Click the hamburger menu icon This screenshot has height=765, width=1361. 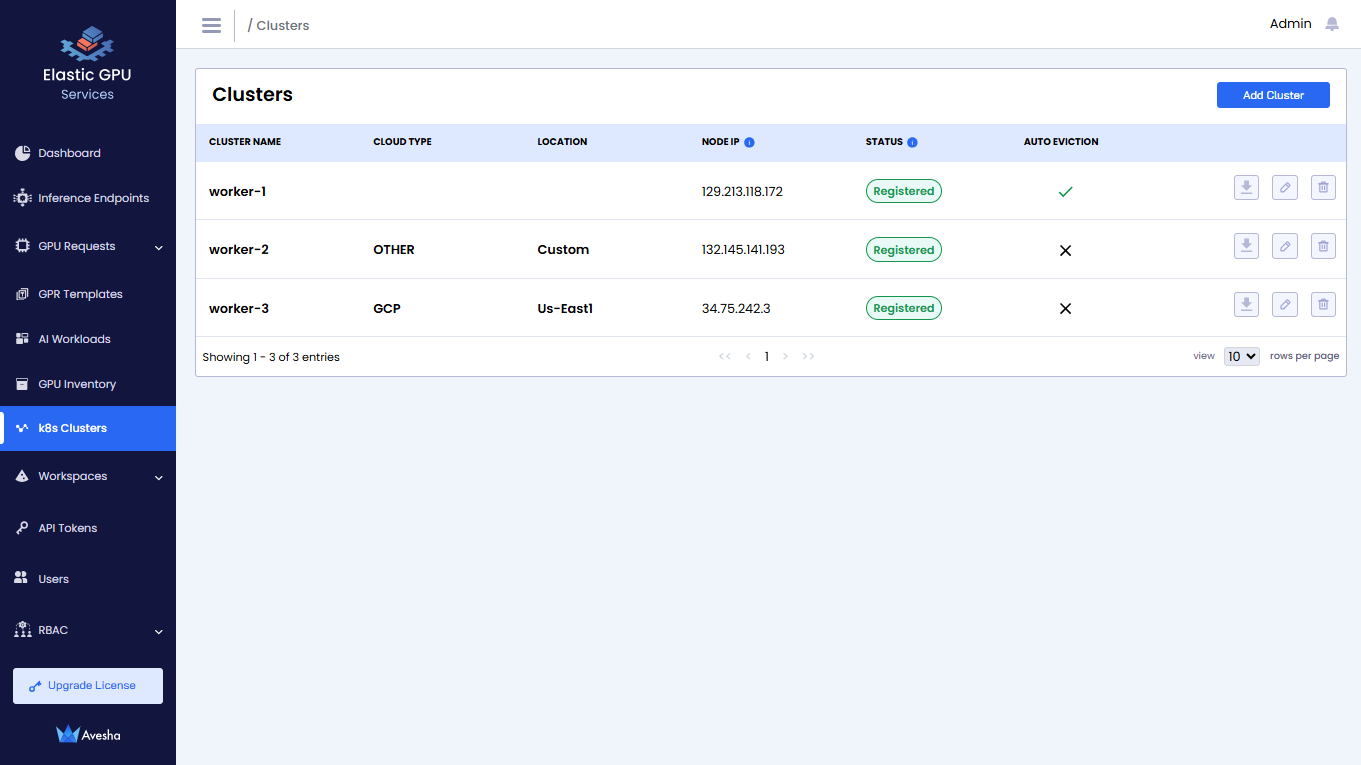coord(211,25)
